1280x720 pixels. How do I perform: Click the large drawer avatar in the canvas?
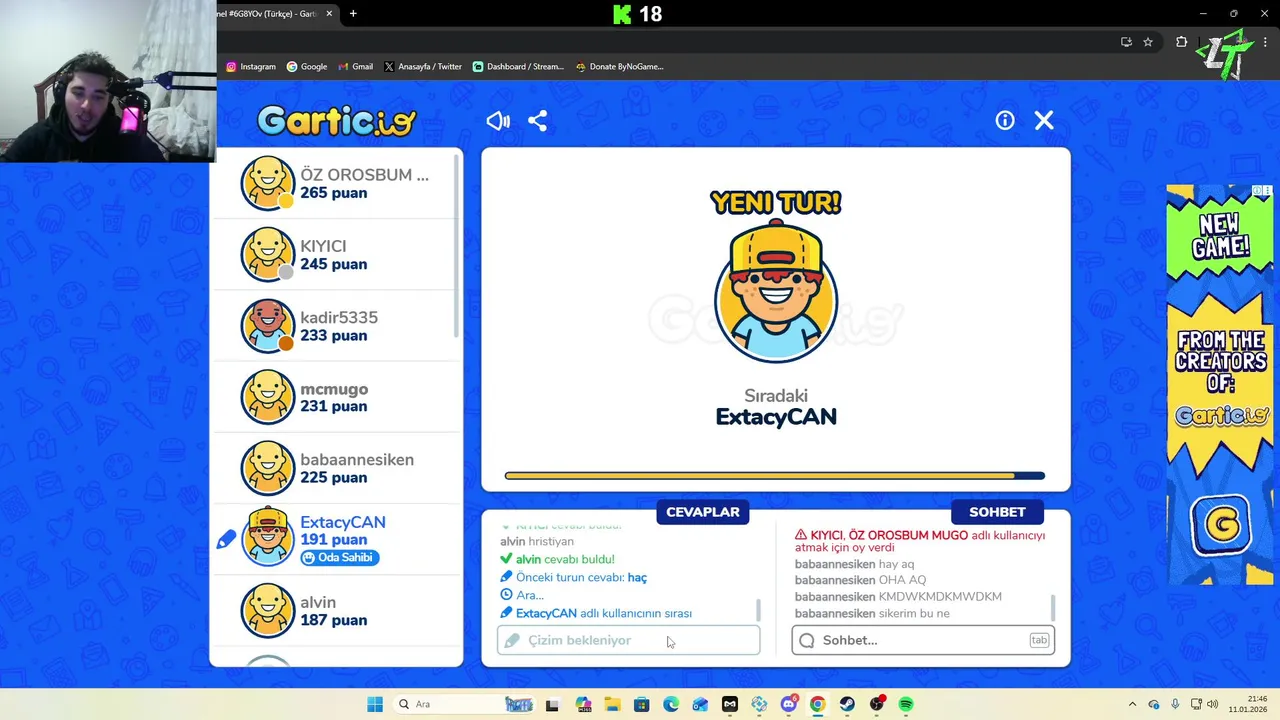(776, 292)
